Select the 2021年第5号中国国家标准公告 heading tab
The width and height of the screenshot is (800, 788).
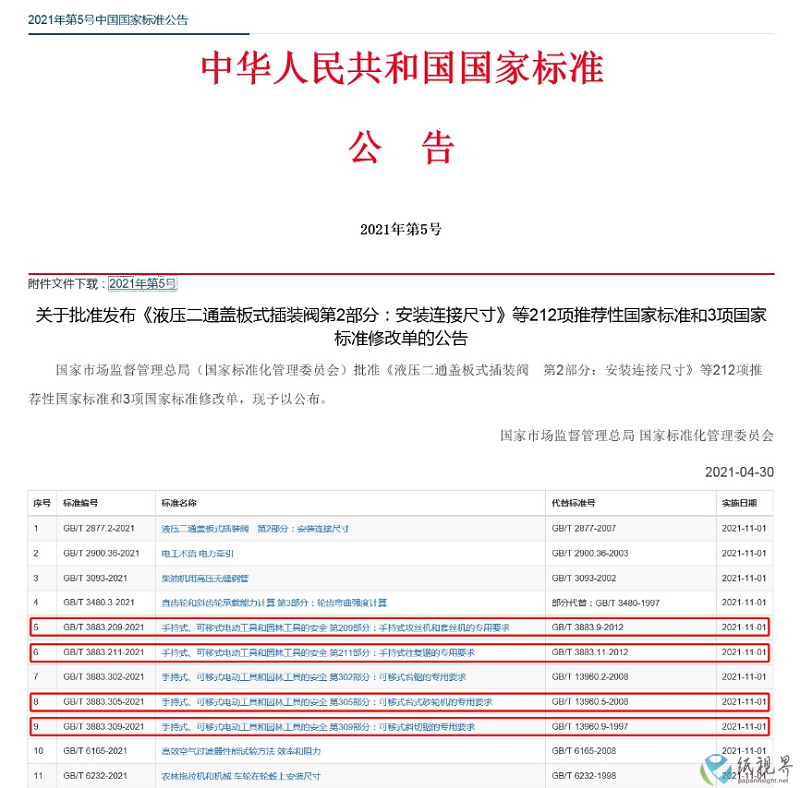[x=108, y=20]
